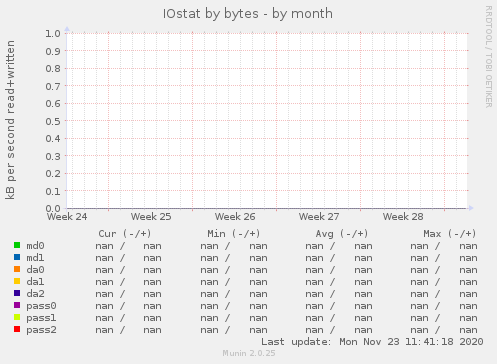Click the green md0 color swatch

point(17,245)
